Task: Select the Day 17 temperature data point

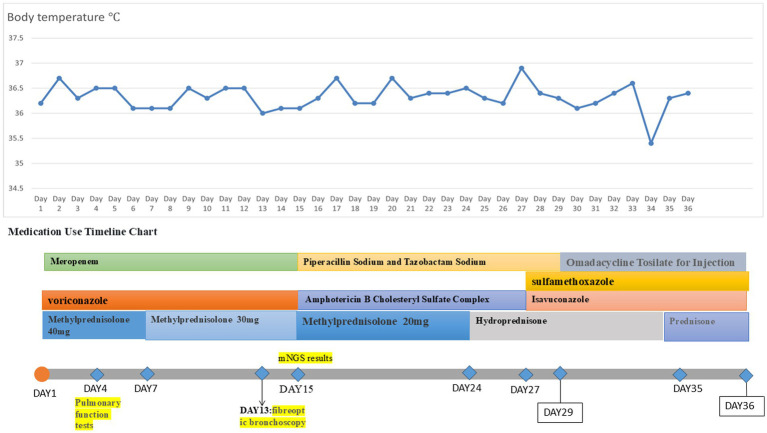Action: 337,78
